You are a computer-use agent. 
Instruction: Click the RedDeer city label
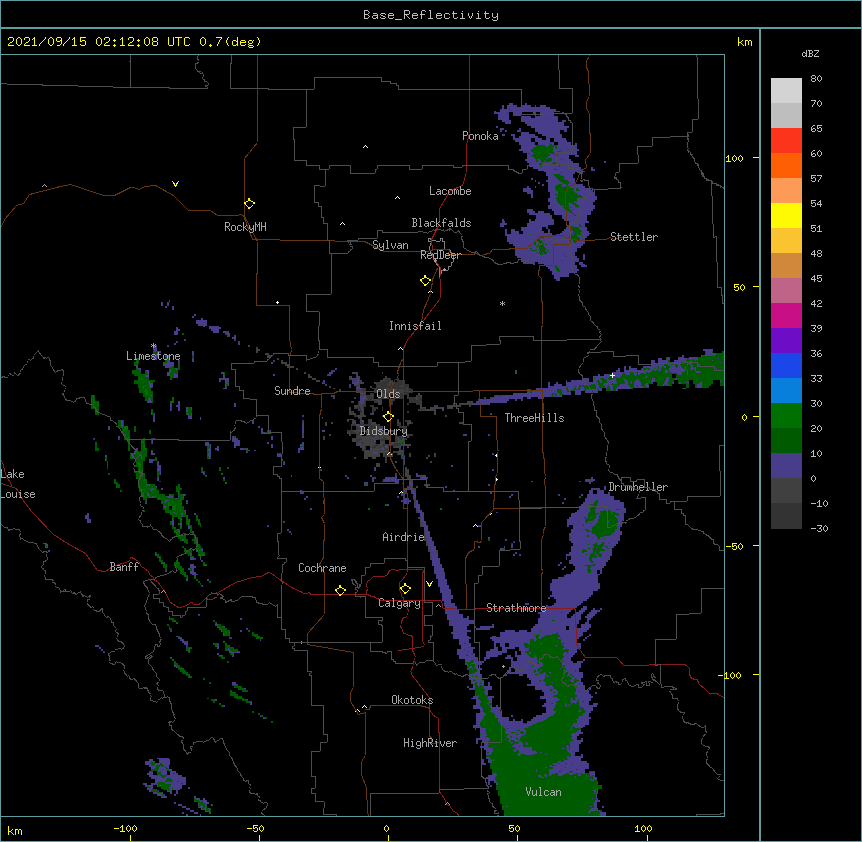[440, 255]
